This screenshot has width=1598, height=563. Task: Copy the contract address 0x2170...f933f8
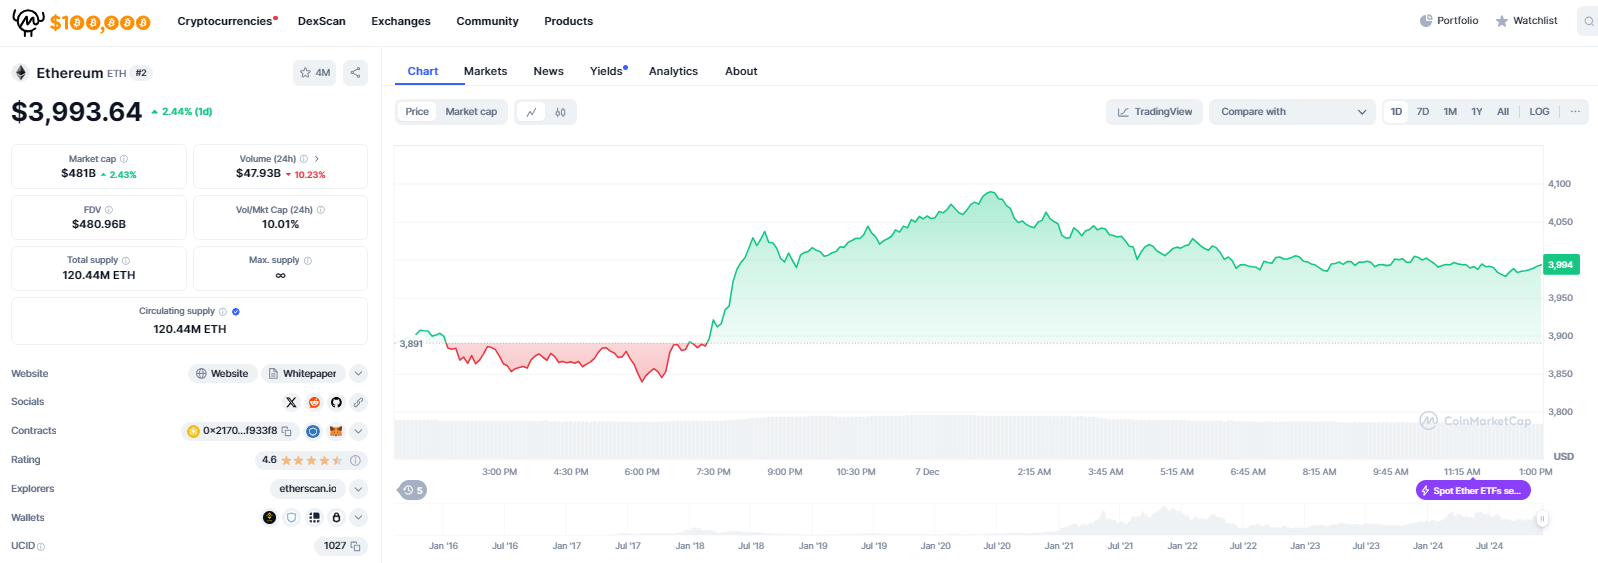(287, 431)
